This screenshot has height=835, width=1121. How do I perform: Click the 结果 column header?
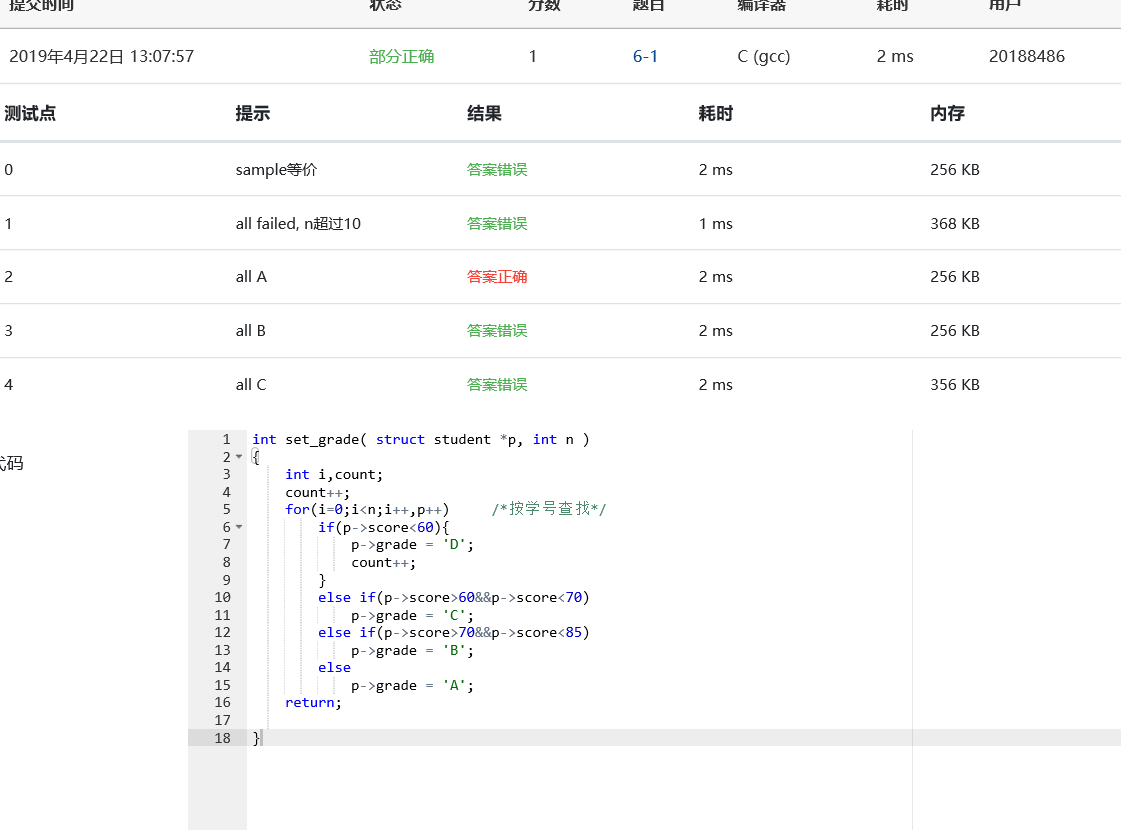(484, 113)
